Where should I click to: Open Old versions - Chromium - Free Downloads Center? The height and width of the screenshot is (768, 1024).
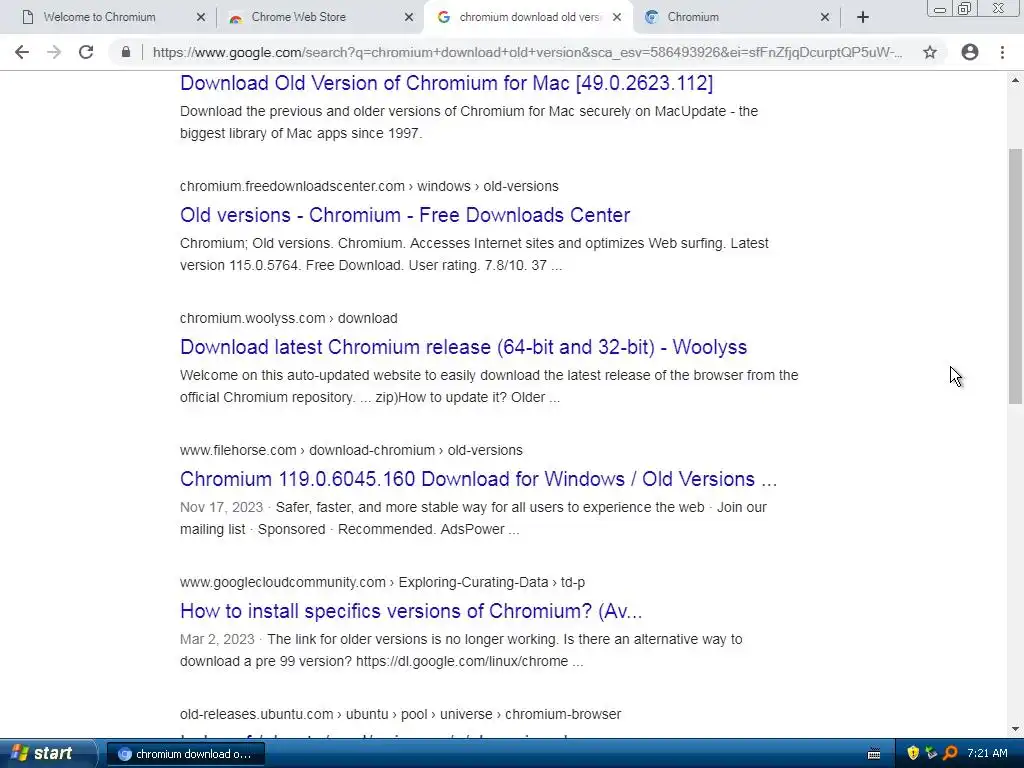405,215
